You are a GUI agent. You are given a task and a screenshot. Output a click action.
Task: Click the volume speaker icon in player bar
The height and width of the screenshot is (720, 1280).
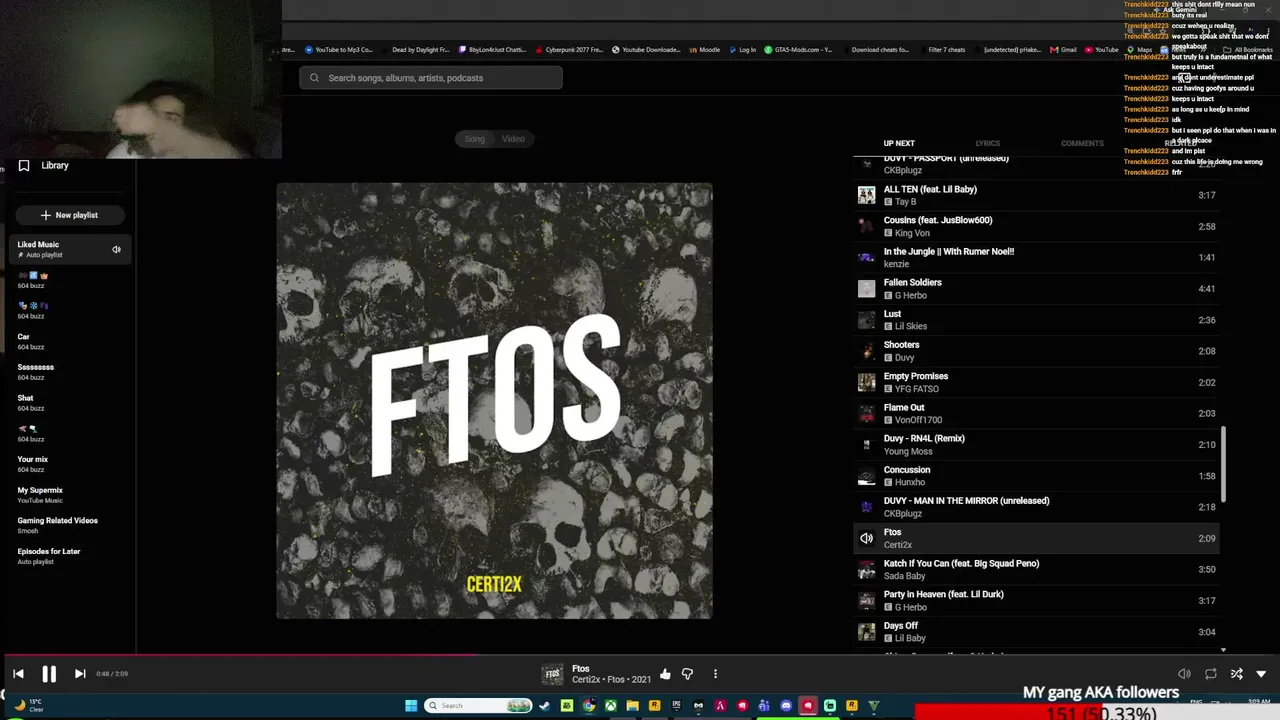point(1184,674)
